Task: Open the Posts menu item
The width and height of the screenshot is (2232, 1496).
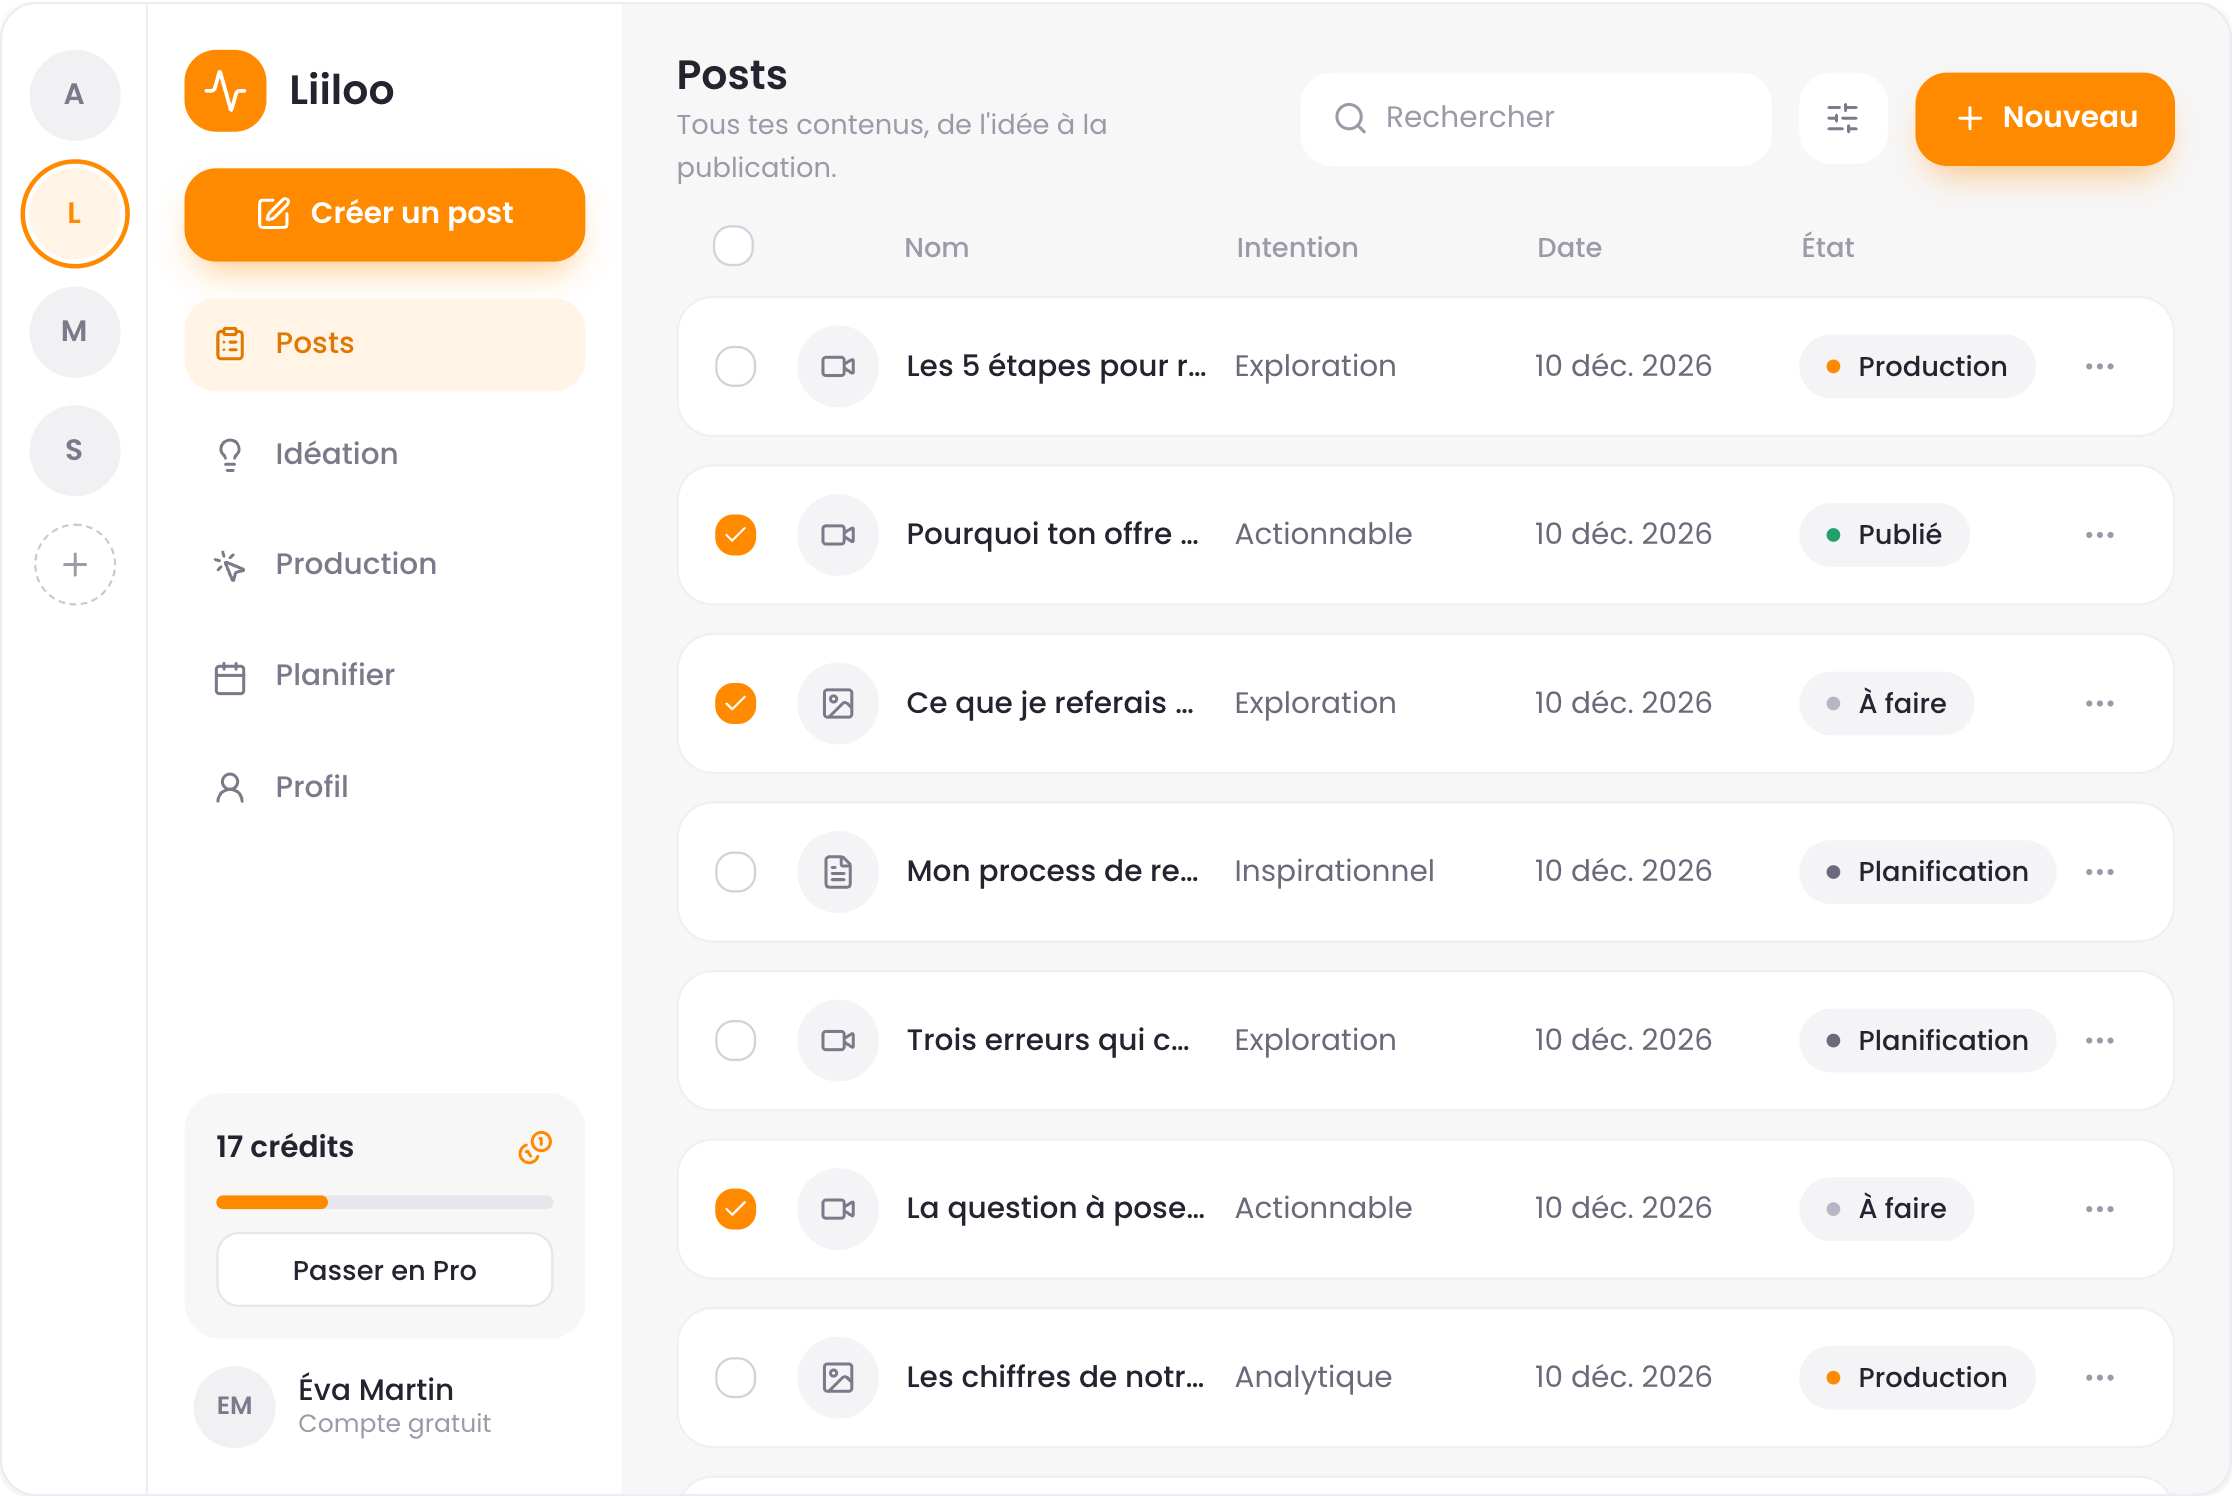Action: 385,344
